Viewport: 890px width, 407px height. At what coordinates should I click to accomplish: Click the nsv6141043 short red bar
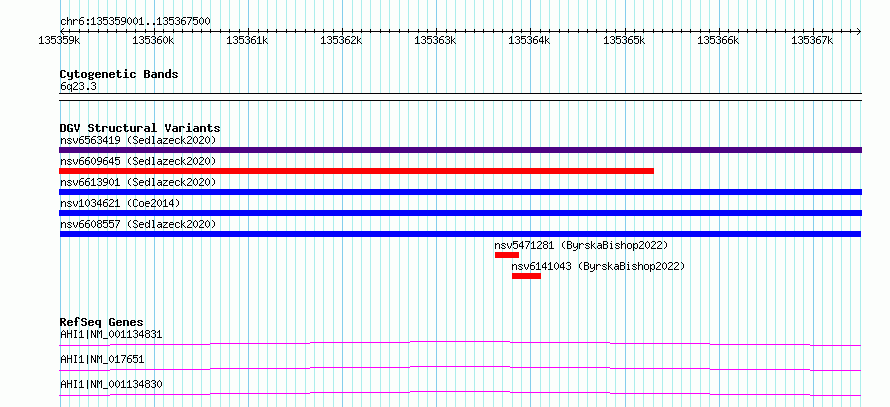tap(526, 276)
